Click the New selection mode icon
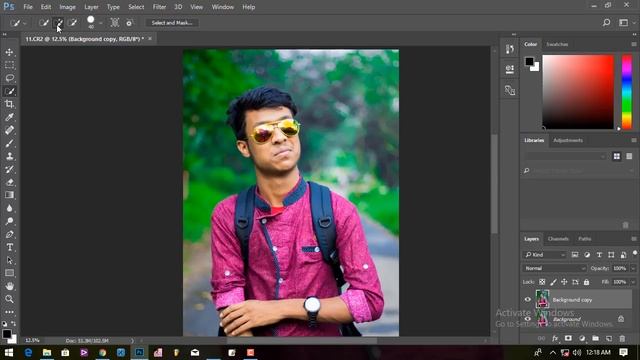The image size is (640, 360). (44, 23)
